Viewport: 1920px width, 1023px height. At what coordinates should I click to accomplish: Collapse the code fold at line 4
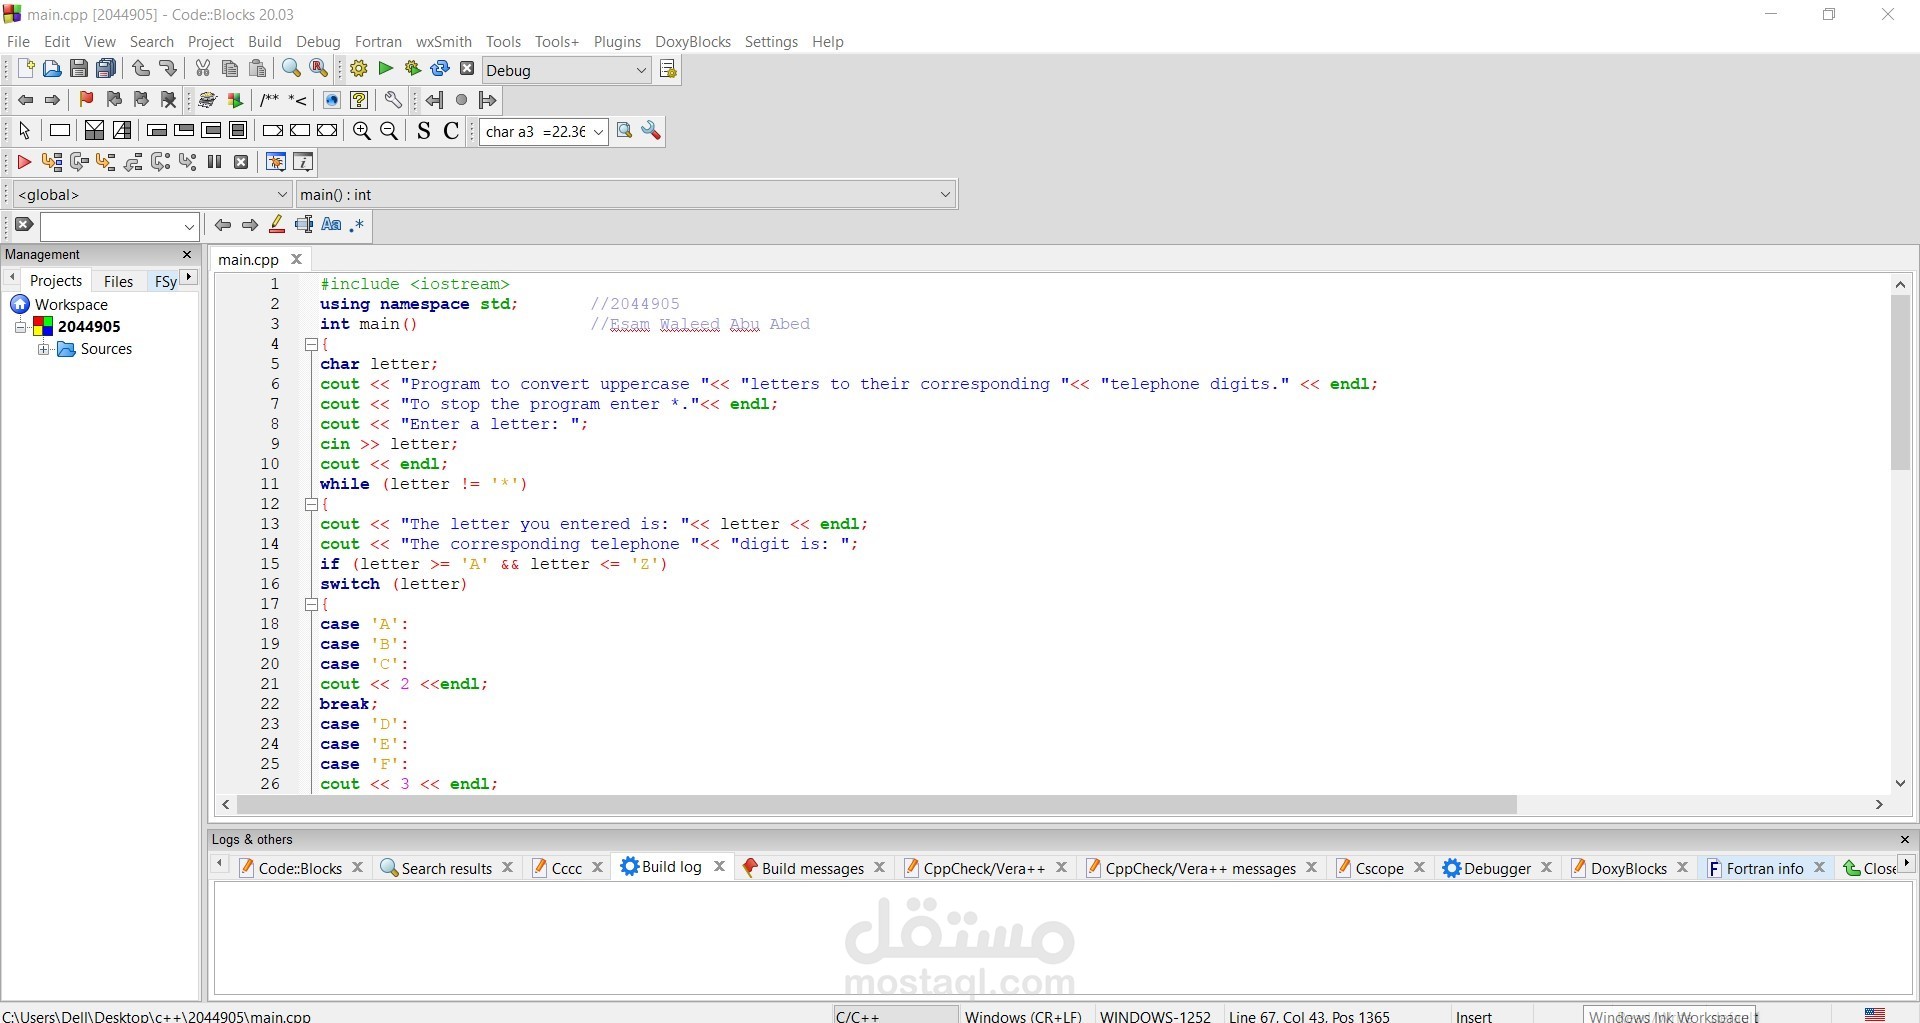(311, 344)
